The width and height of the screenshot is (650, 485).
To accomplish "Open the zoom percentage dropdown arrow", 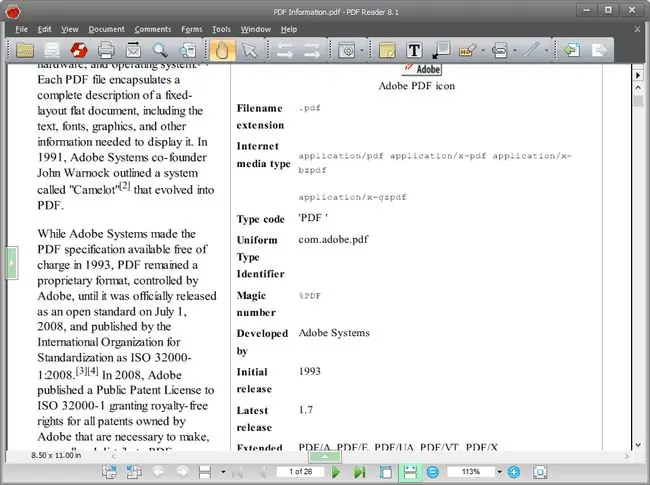I will [500, 472].
